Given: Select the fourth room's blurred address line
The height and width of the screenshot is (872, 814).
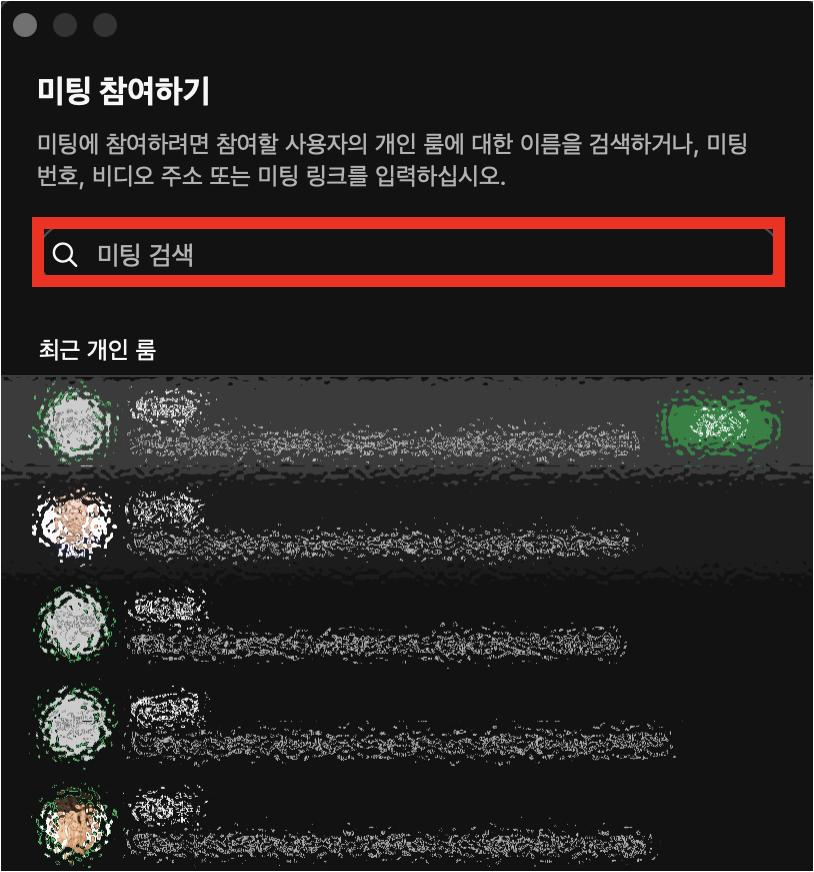Looking at the screenshot, I should click(400, 741).
